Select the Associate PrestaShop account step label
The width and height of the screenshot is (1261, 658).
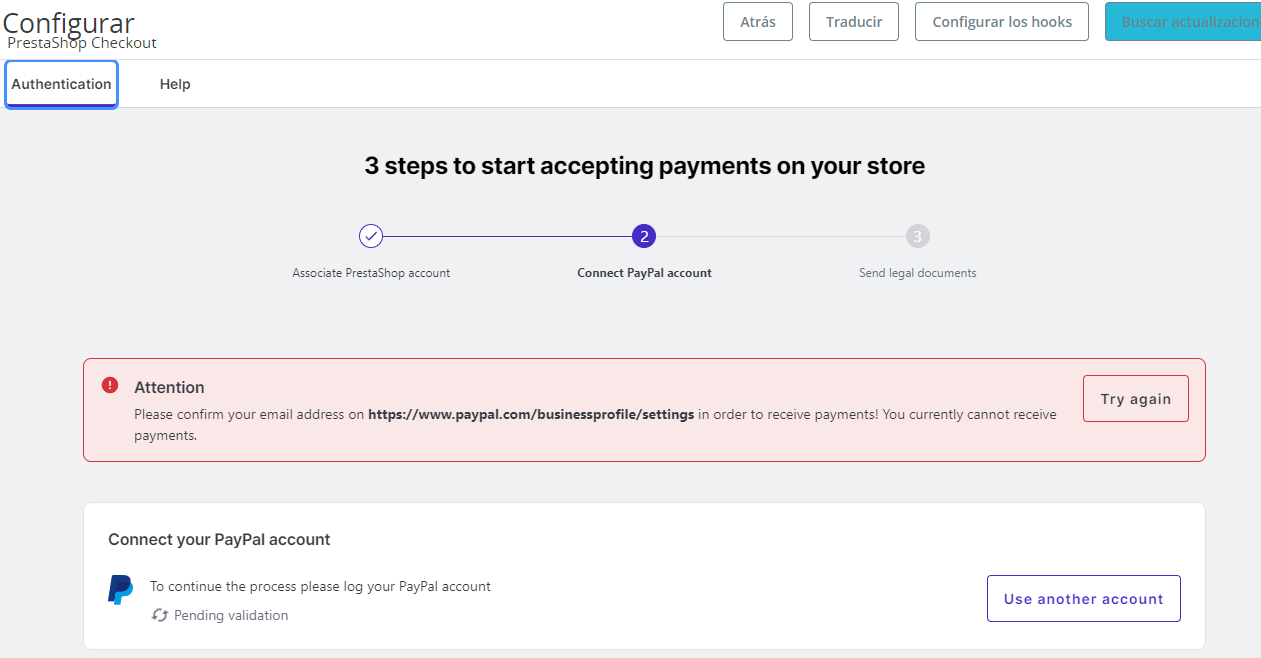pos(371,273)
